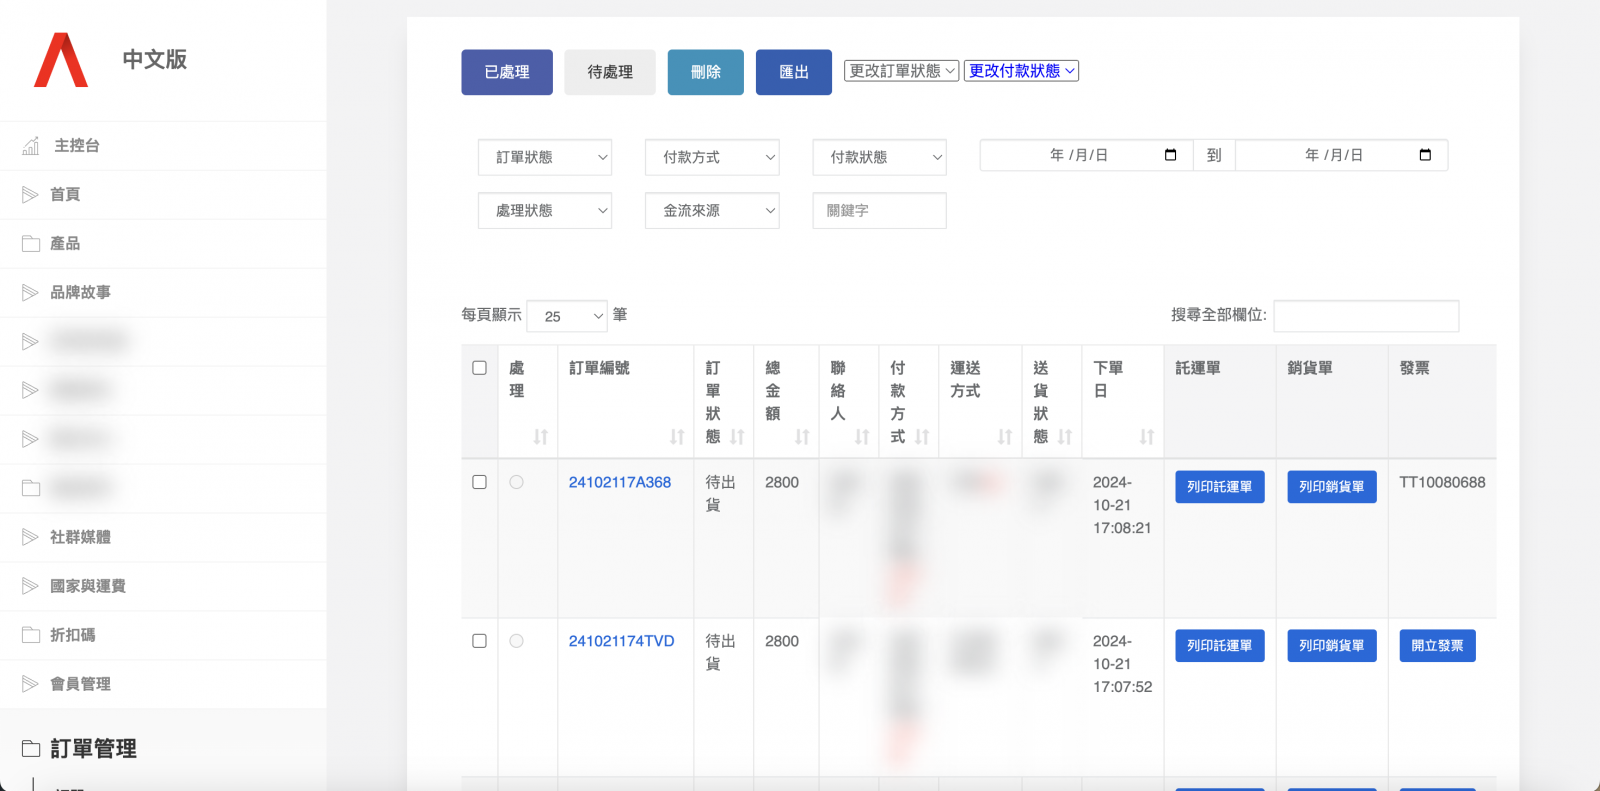Sort by 處理 column arrows
This screenshot has width=1600, height=791.
point(541,437)
